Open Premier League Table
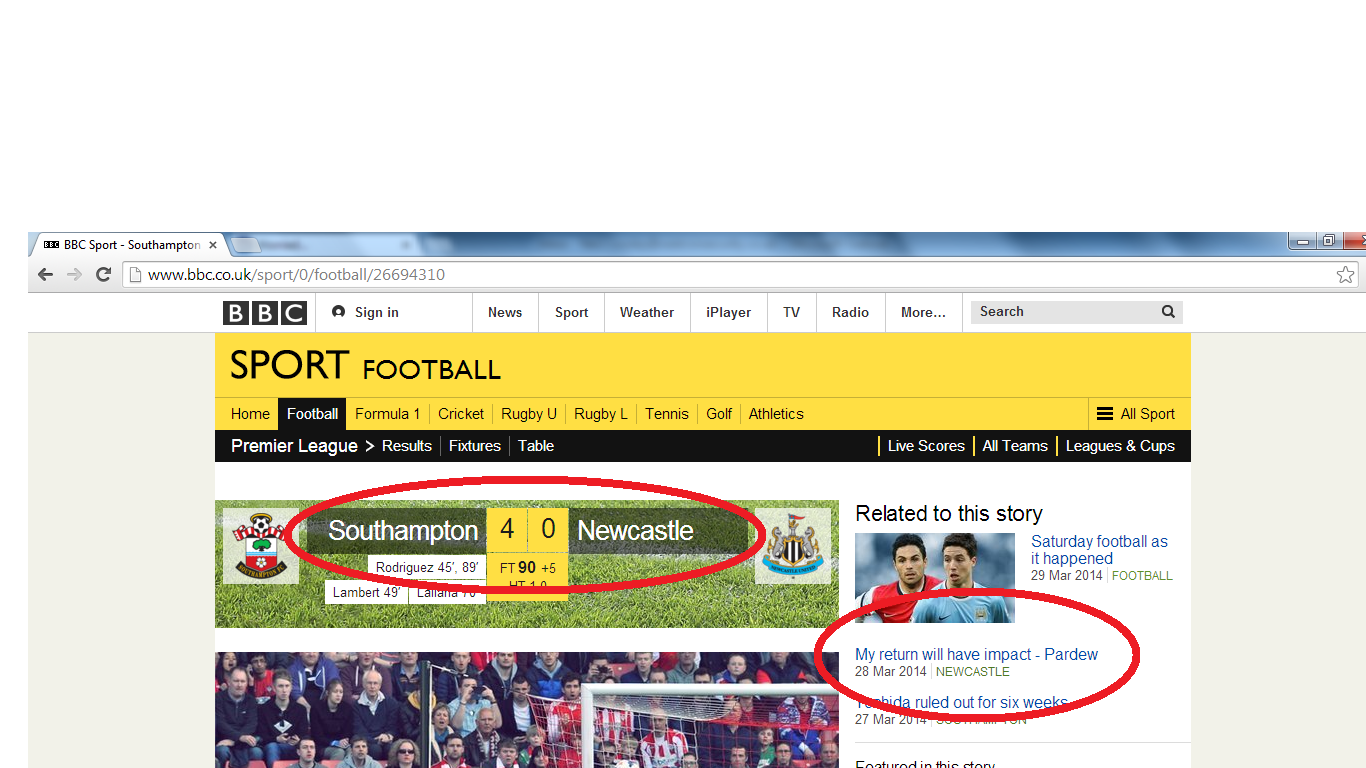 click(536, 446)
